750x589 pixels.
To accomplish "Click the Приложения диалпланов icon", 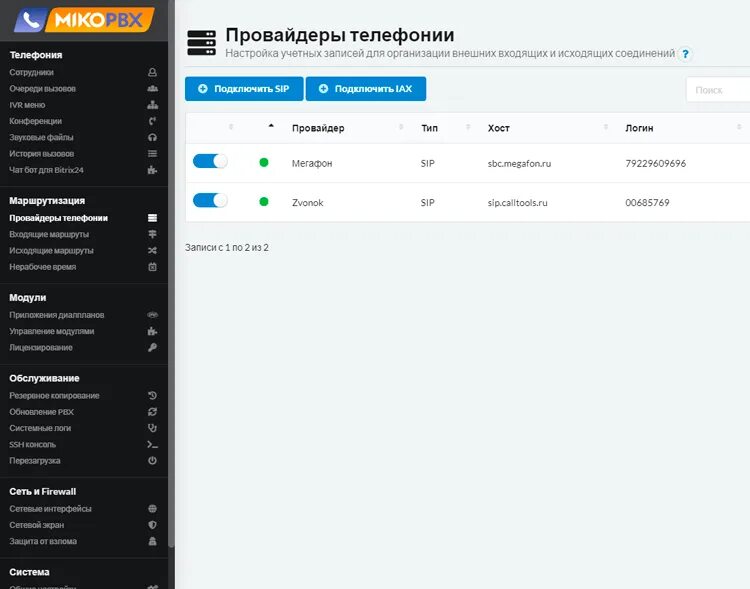I will 152,315.
